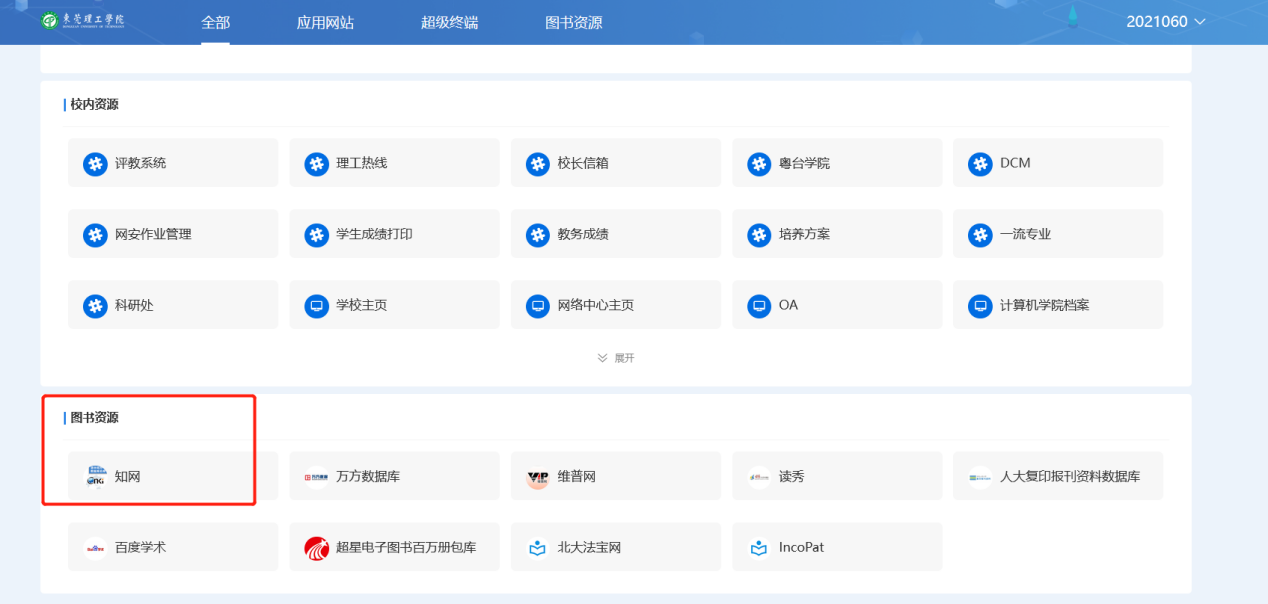
Task: Click the university logo in header
Action: click(83, 21)
